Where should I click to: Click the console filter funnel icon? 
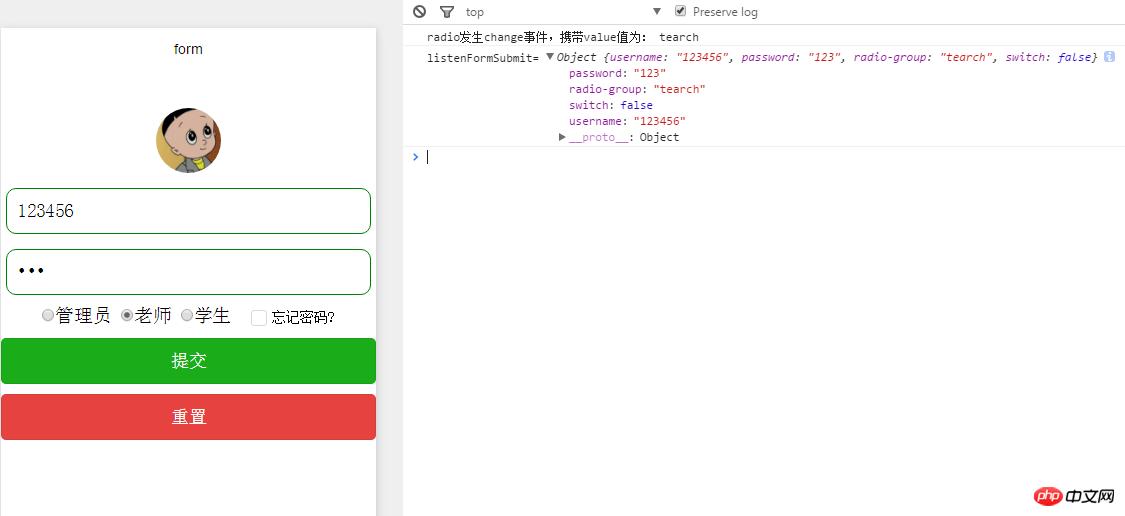pos(447,12)
